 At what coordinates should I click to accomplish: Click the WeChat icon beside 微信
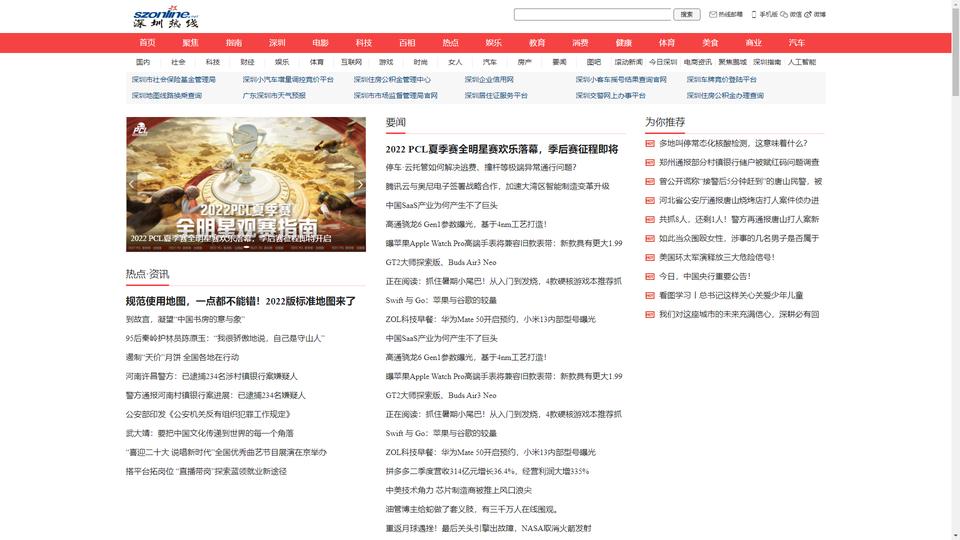784,14
